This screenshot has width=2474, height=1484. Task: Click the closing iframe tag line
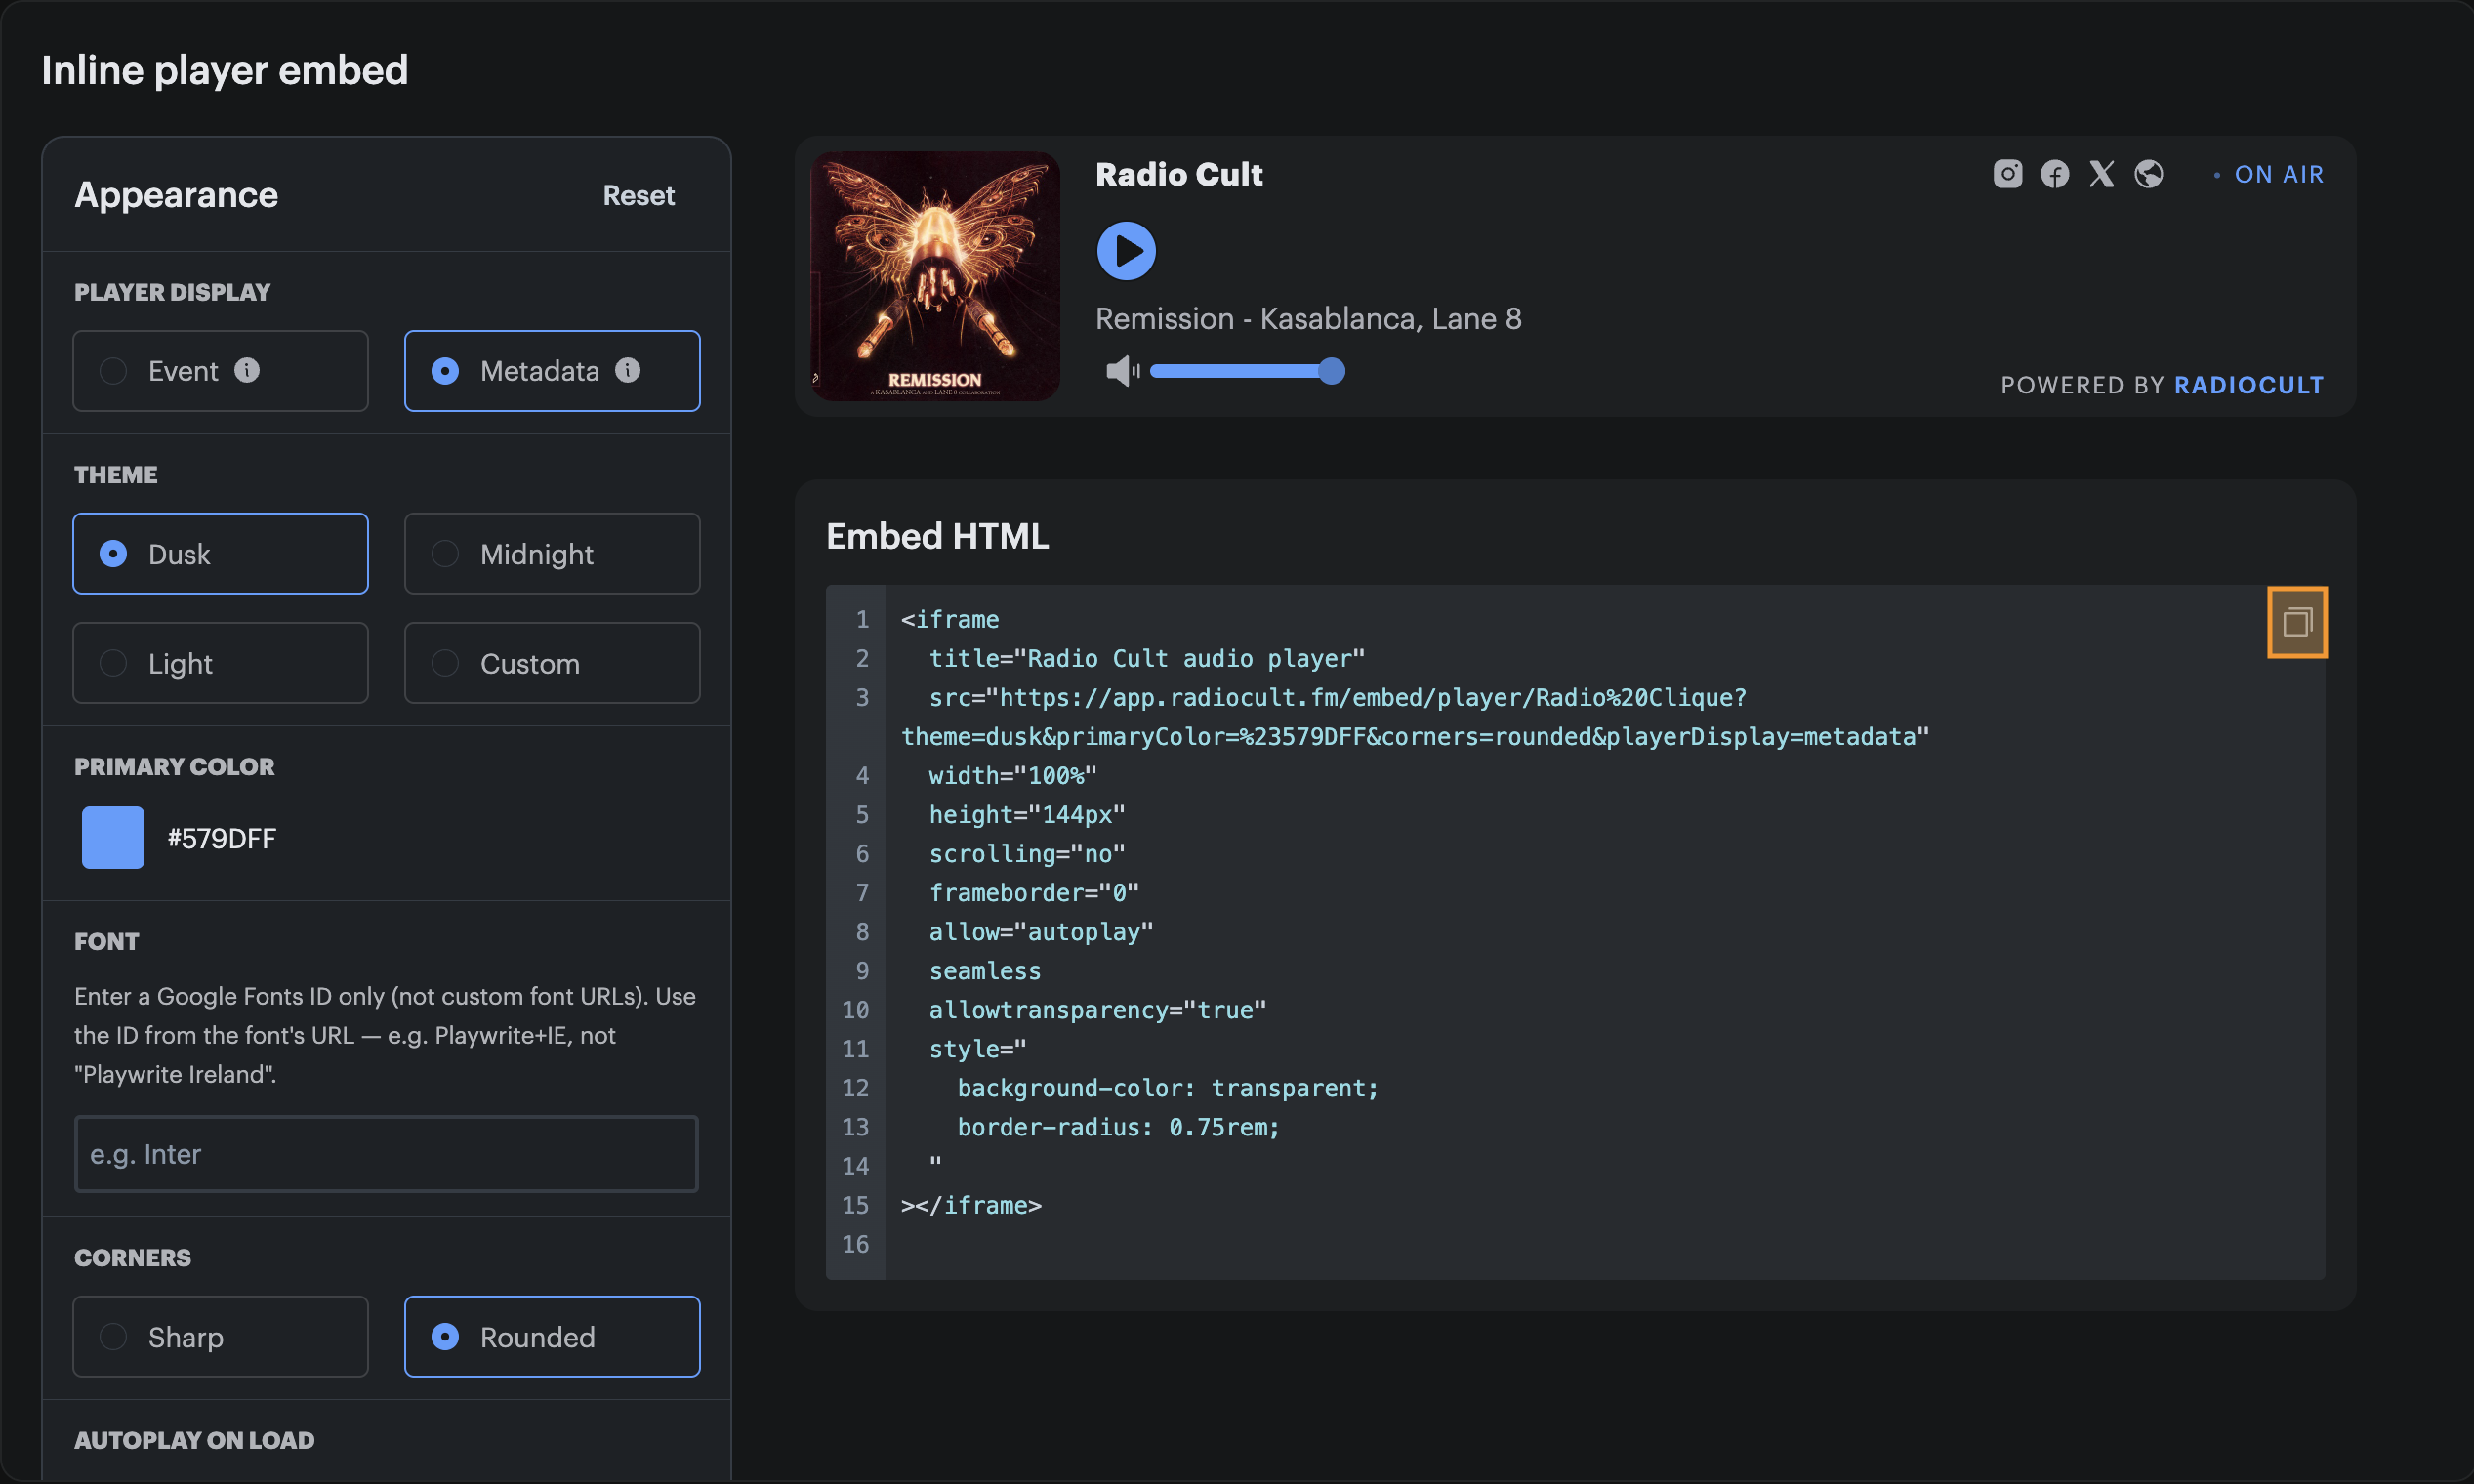point(971,1205)
